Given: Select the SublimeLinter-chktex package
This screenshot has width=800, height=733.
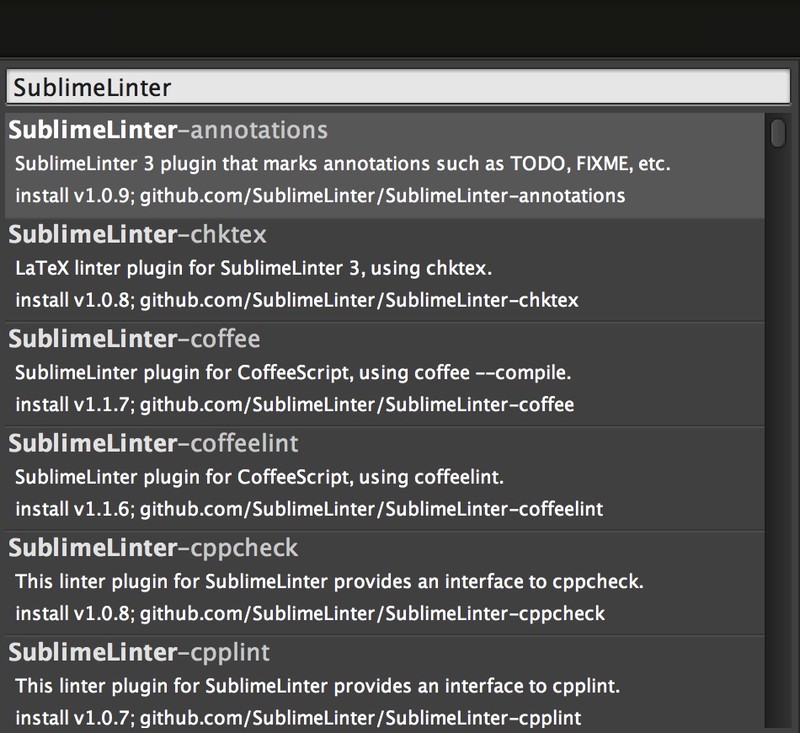Looking at the screenshot, I should (385, 270).
